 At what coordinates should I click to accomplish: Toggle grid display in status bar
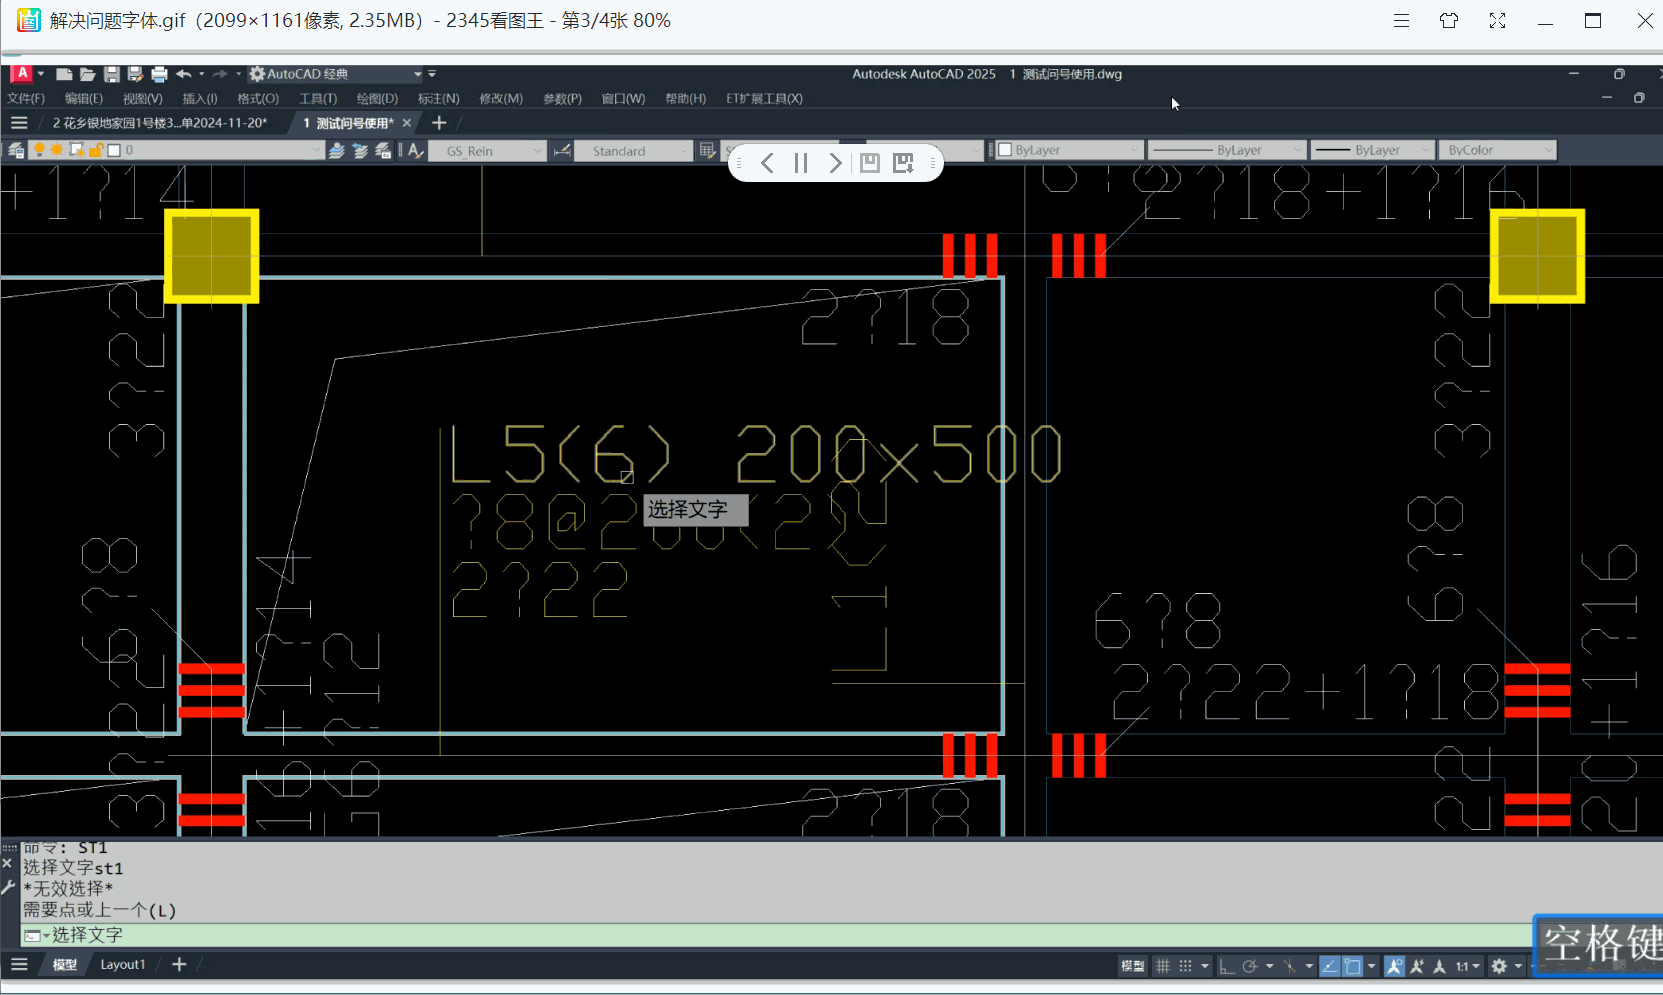[x=1162, y=965]
